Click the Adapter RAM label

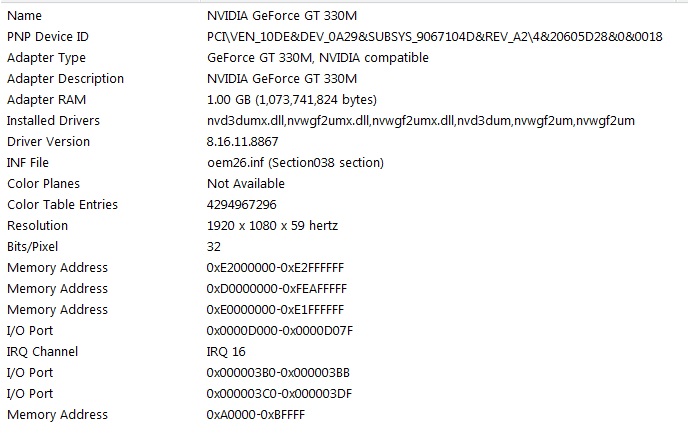point(47,100)
